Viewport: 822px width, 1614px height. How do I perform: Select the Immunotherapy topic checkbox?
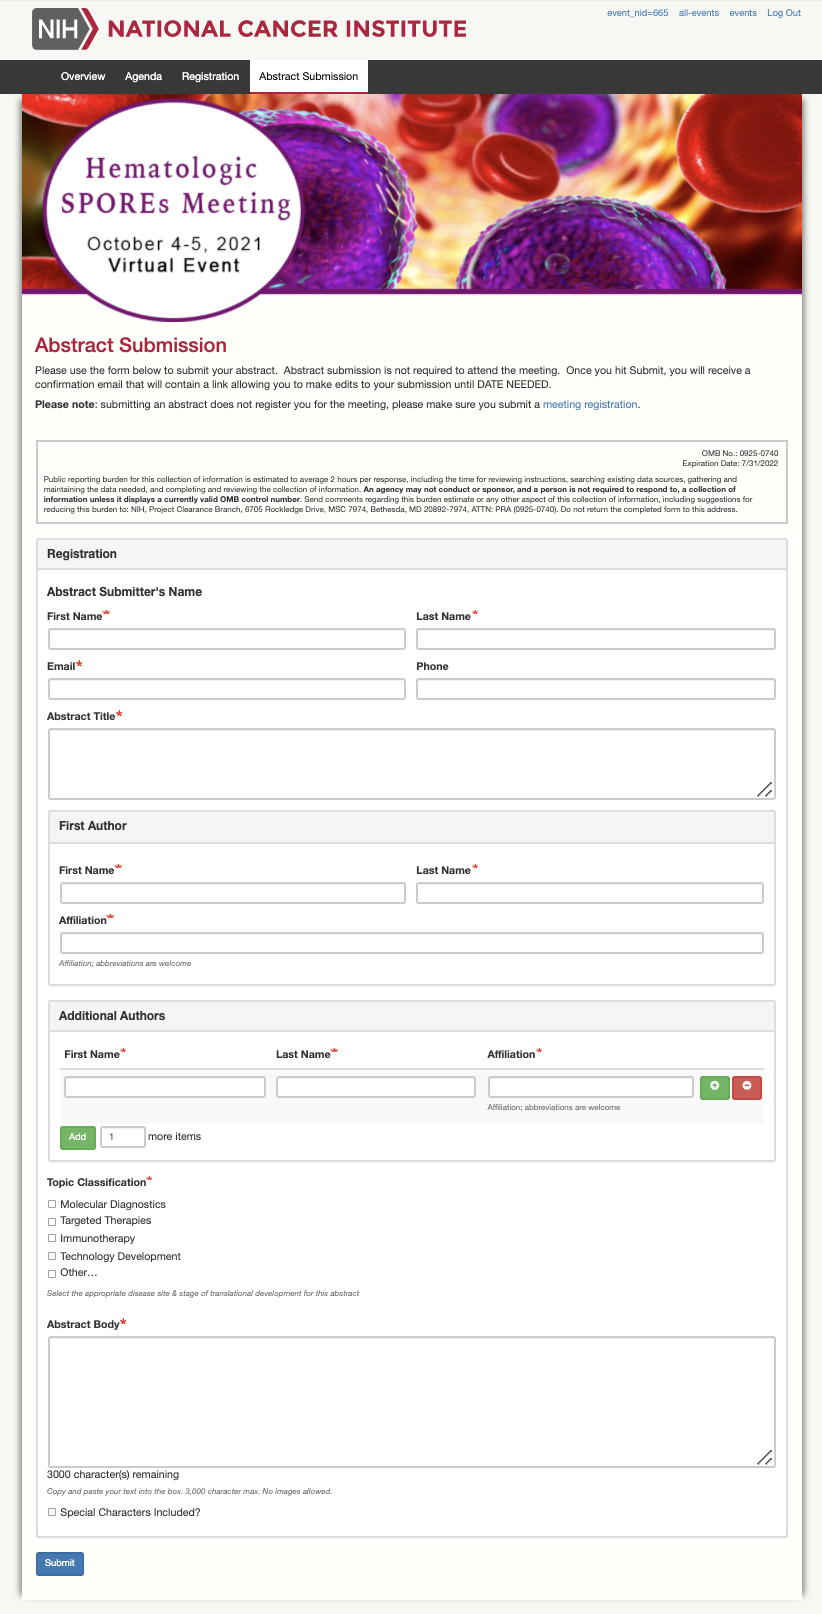[x=52, y=1238]
